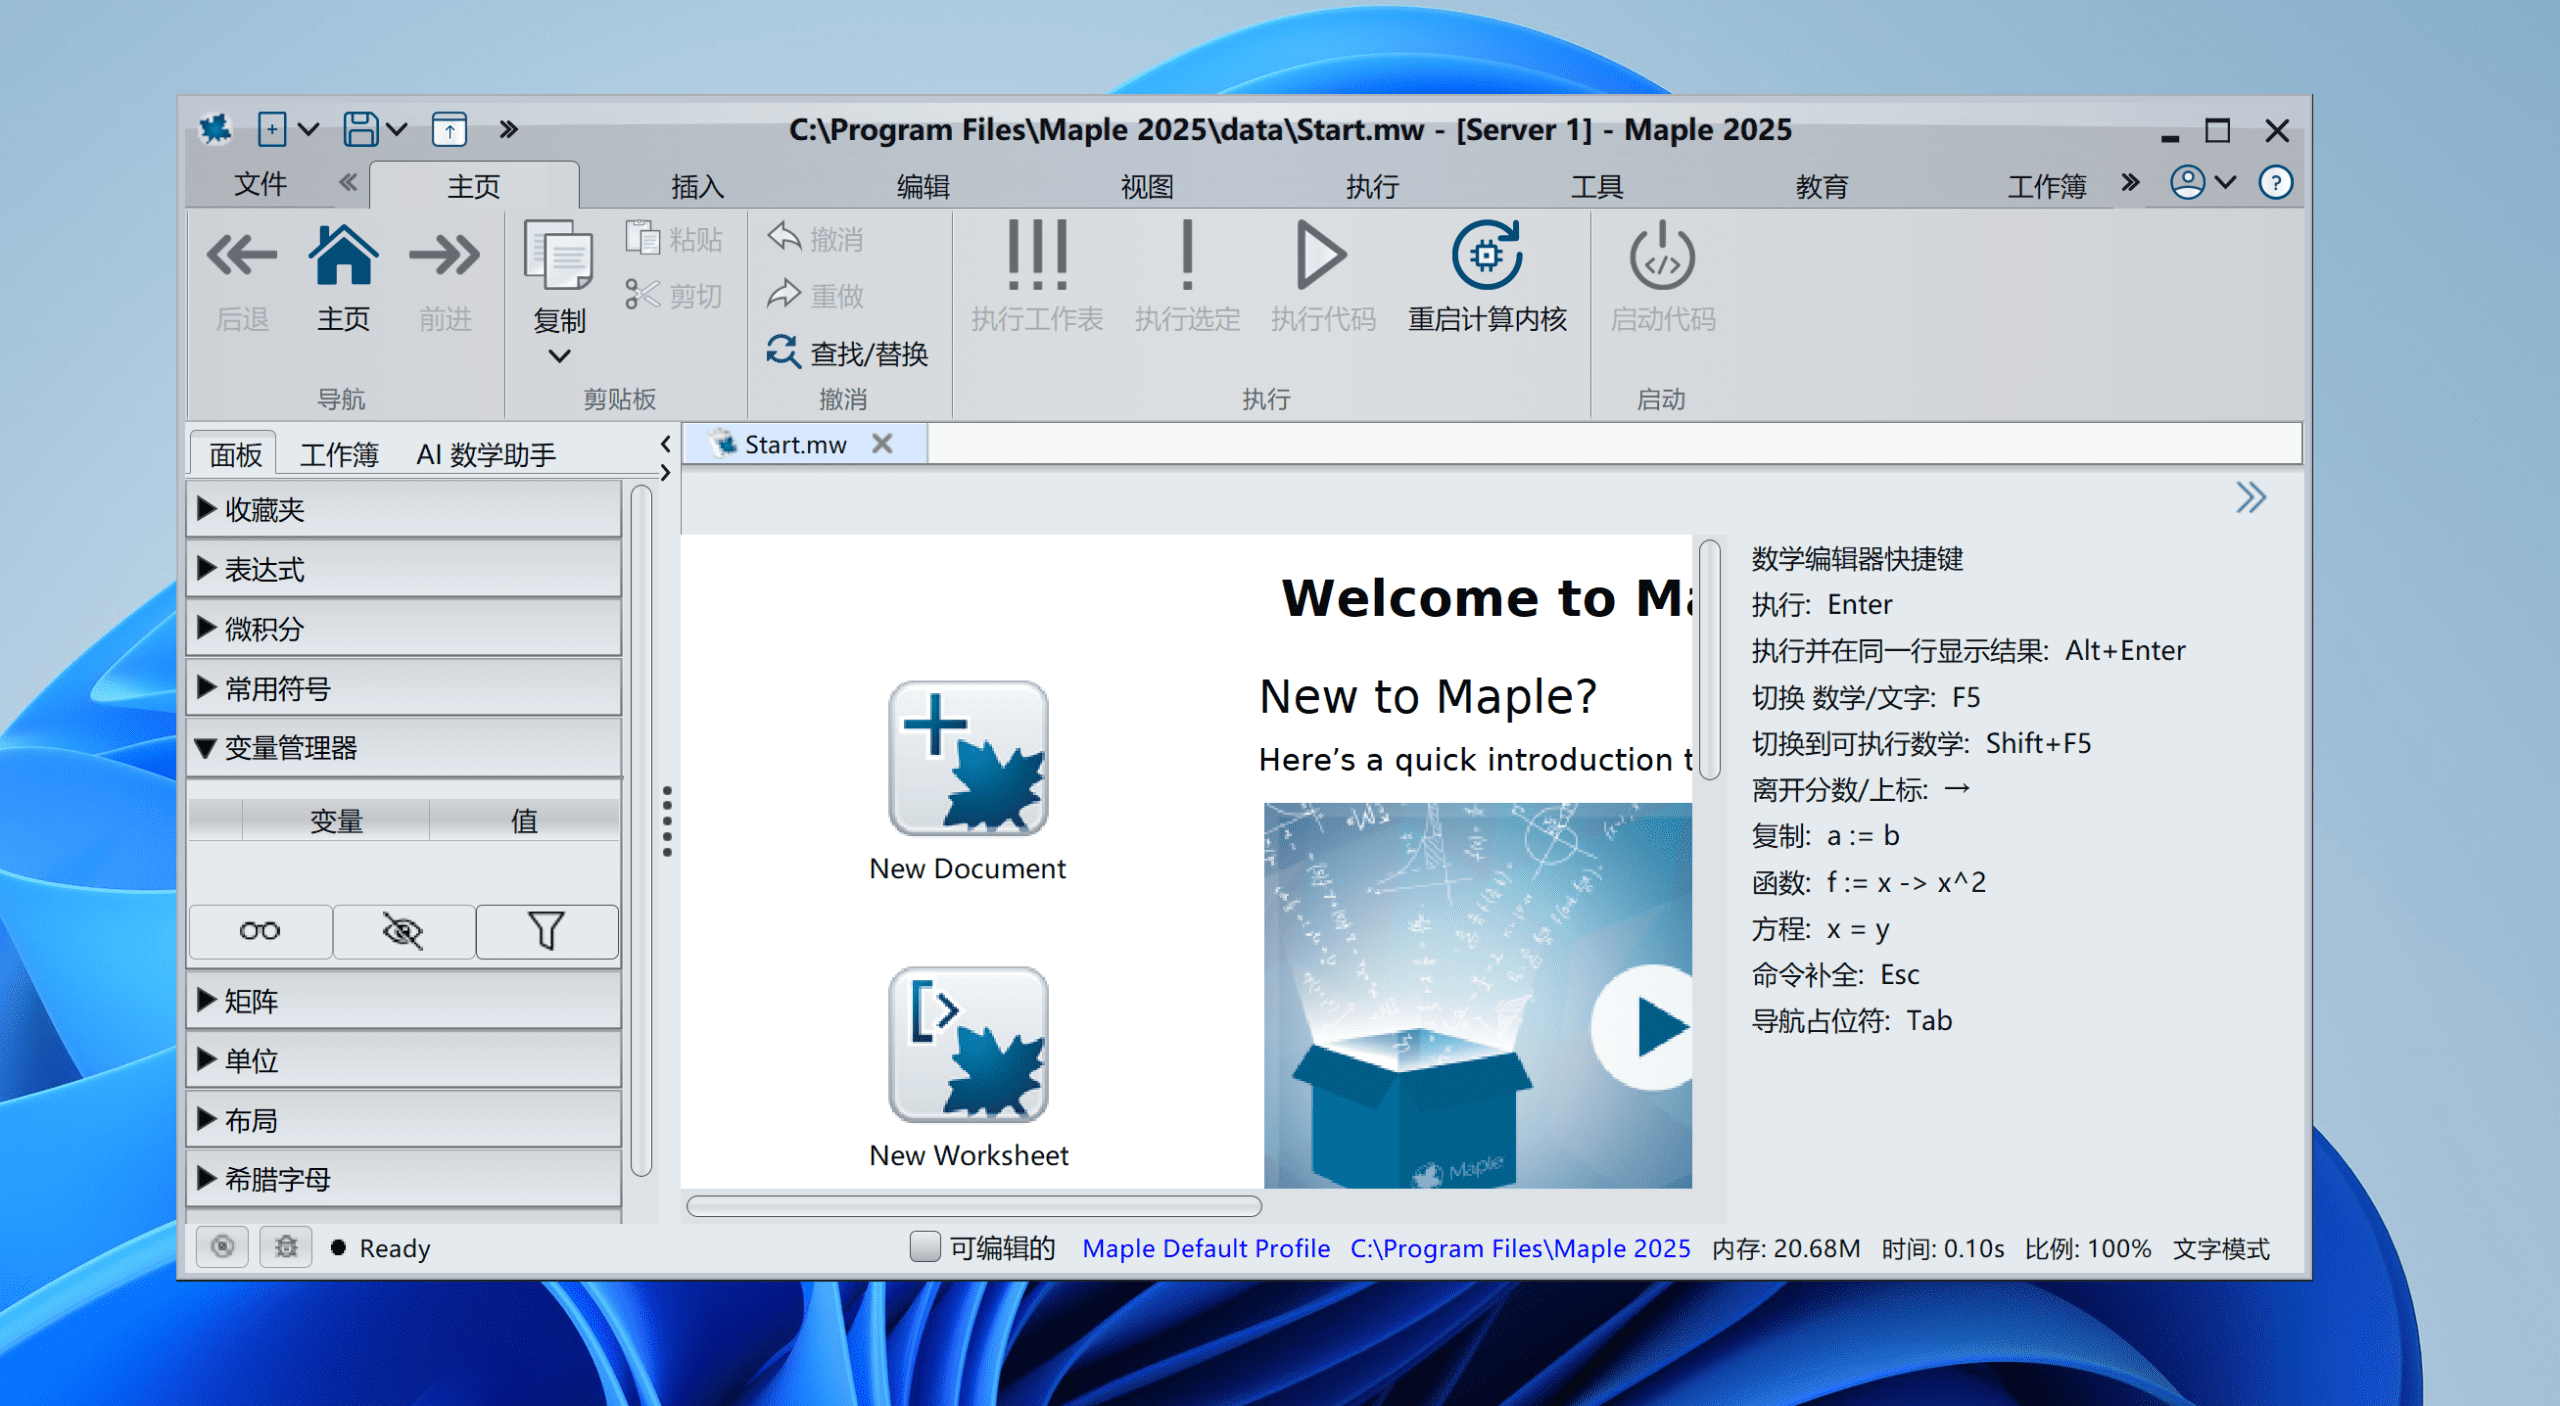Viewport: 2560px width, 1406px height.
Task: Expand the 希腊字母 palette
Action: (404, 1179)
